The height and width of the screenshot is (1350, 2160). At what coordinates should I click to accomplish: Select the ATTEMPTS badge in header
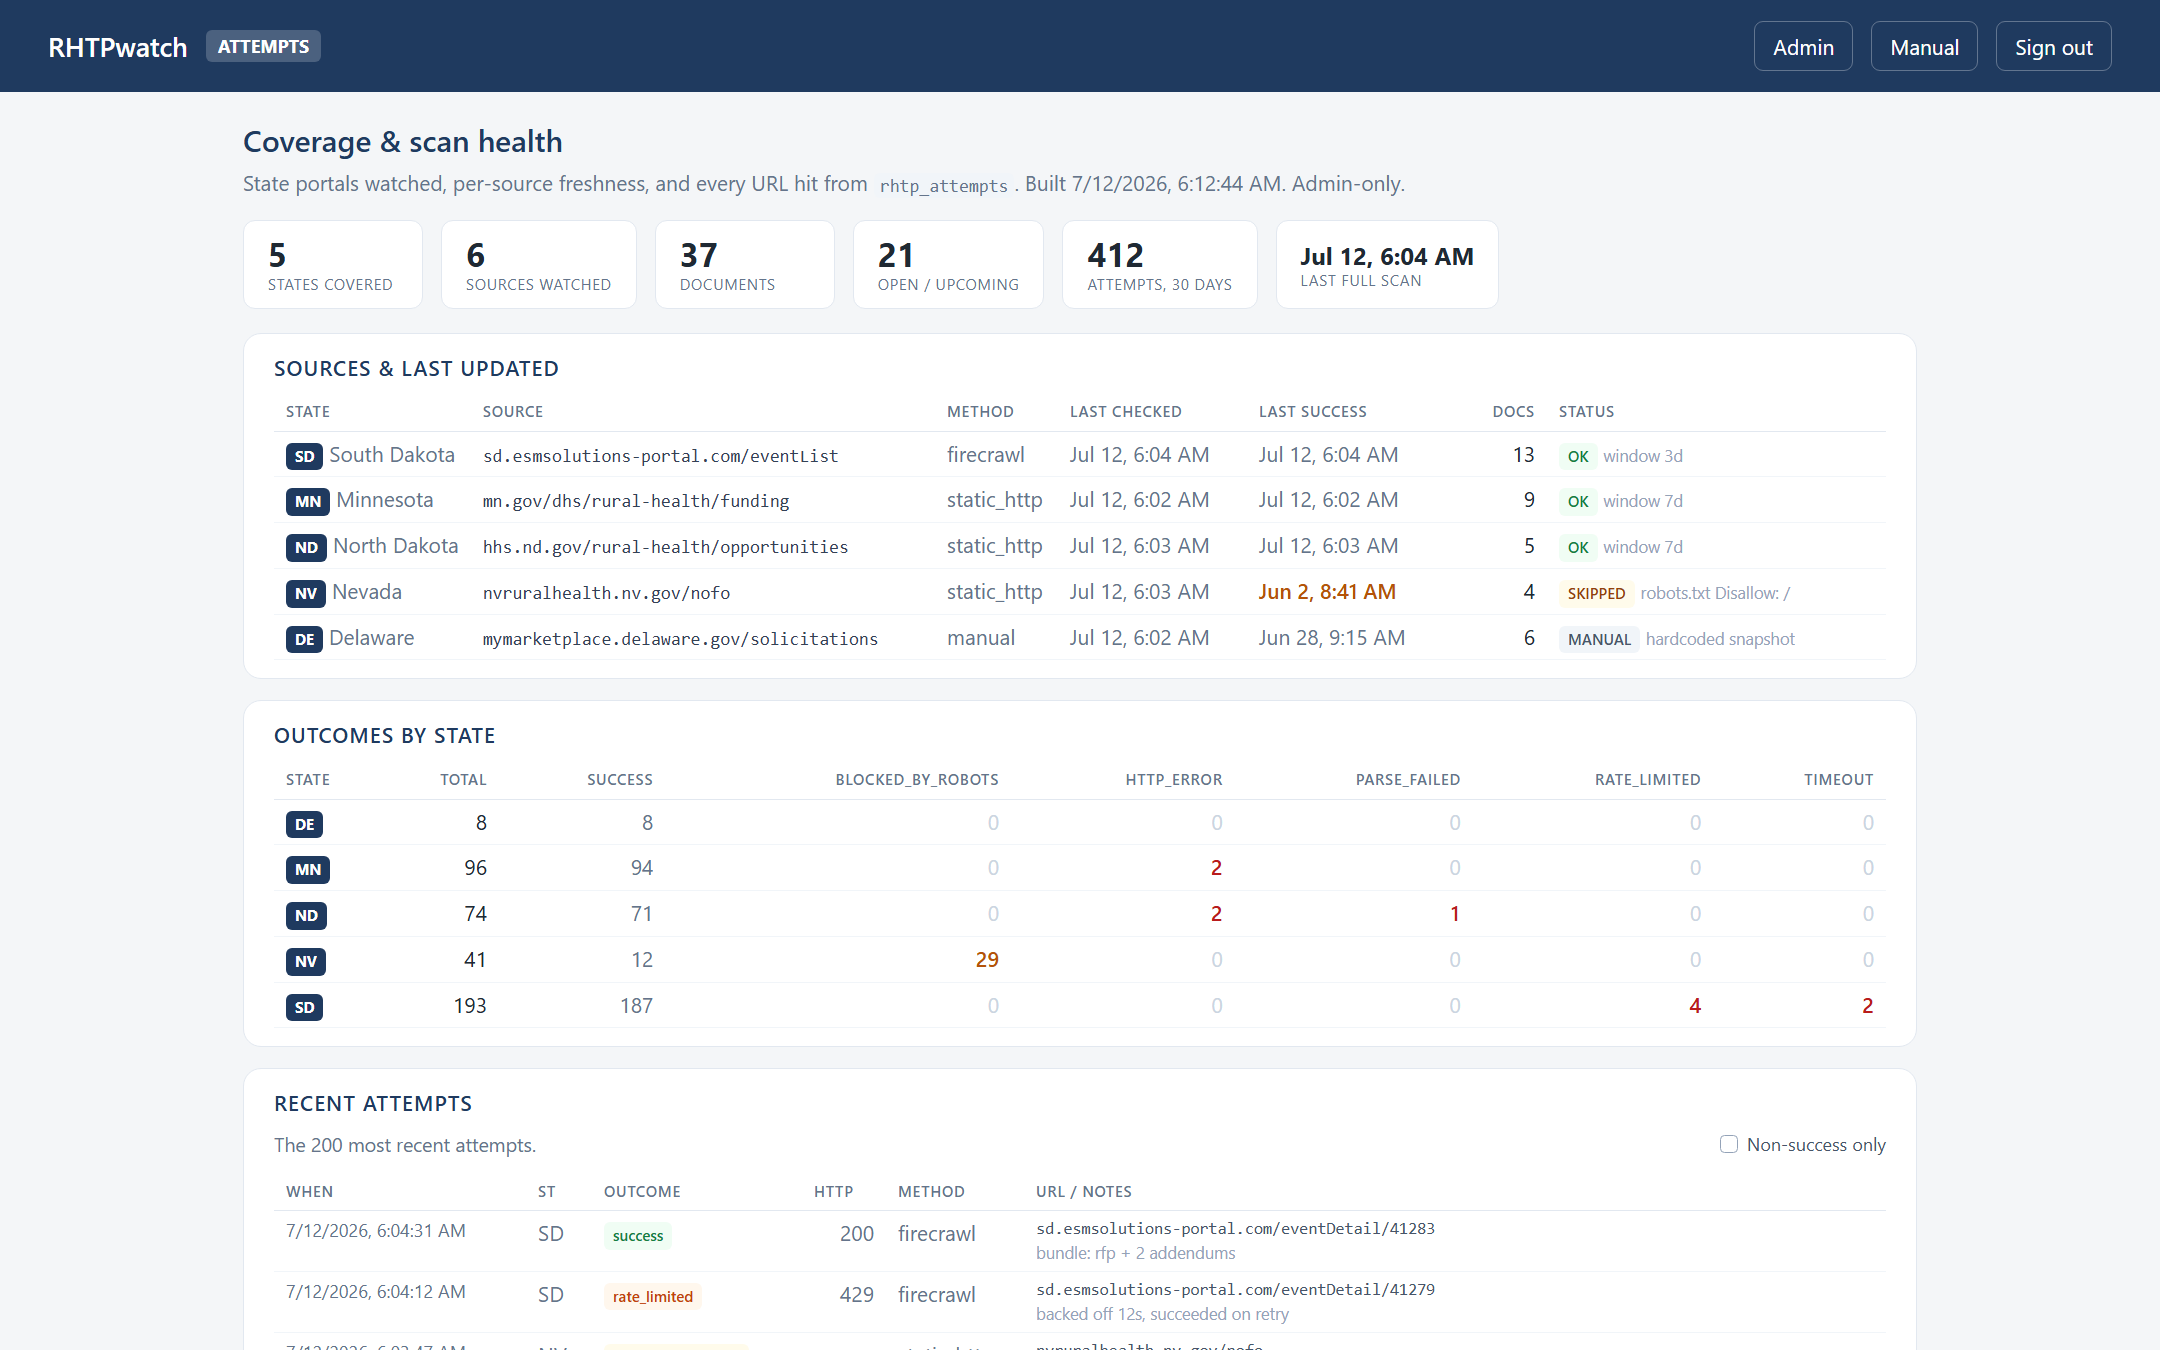pyautogui.click(x=263, y=46)
